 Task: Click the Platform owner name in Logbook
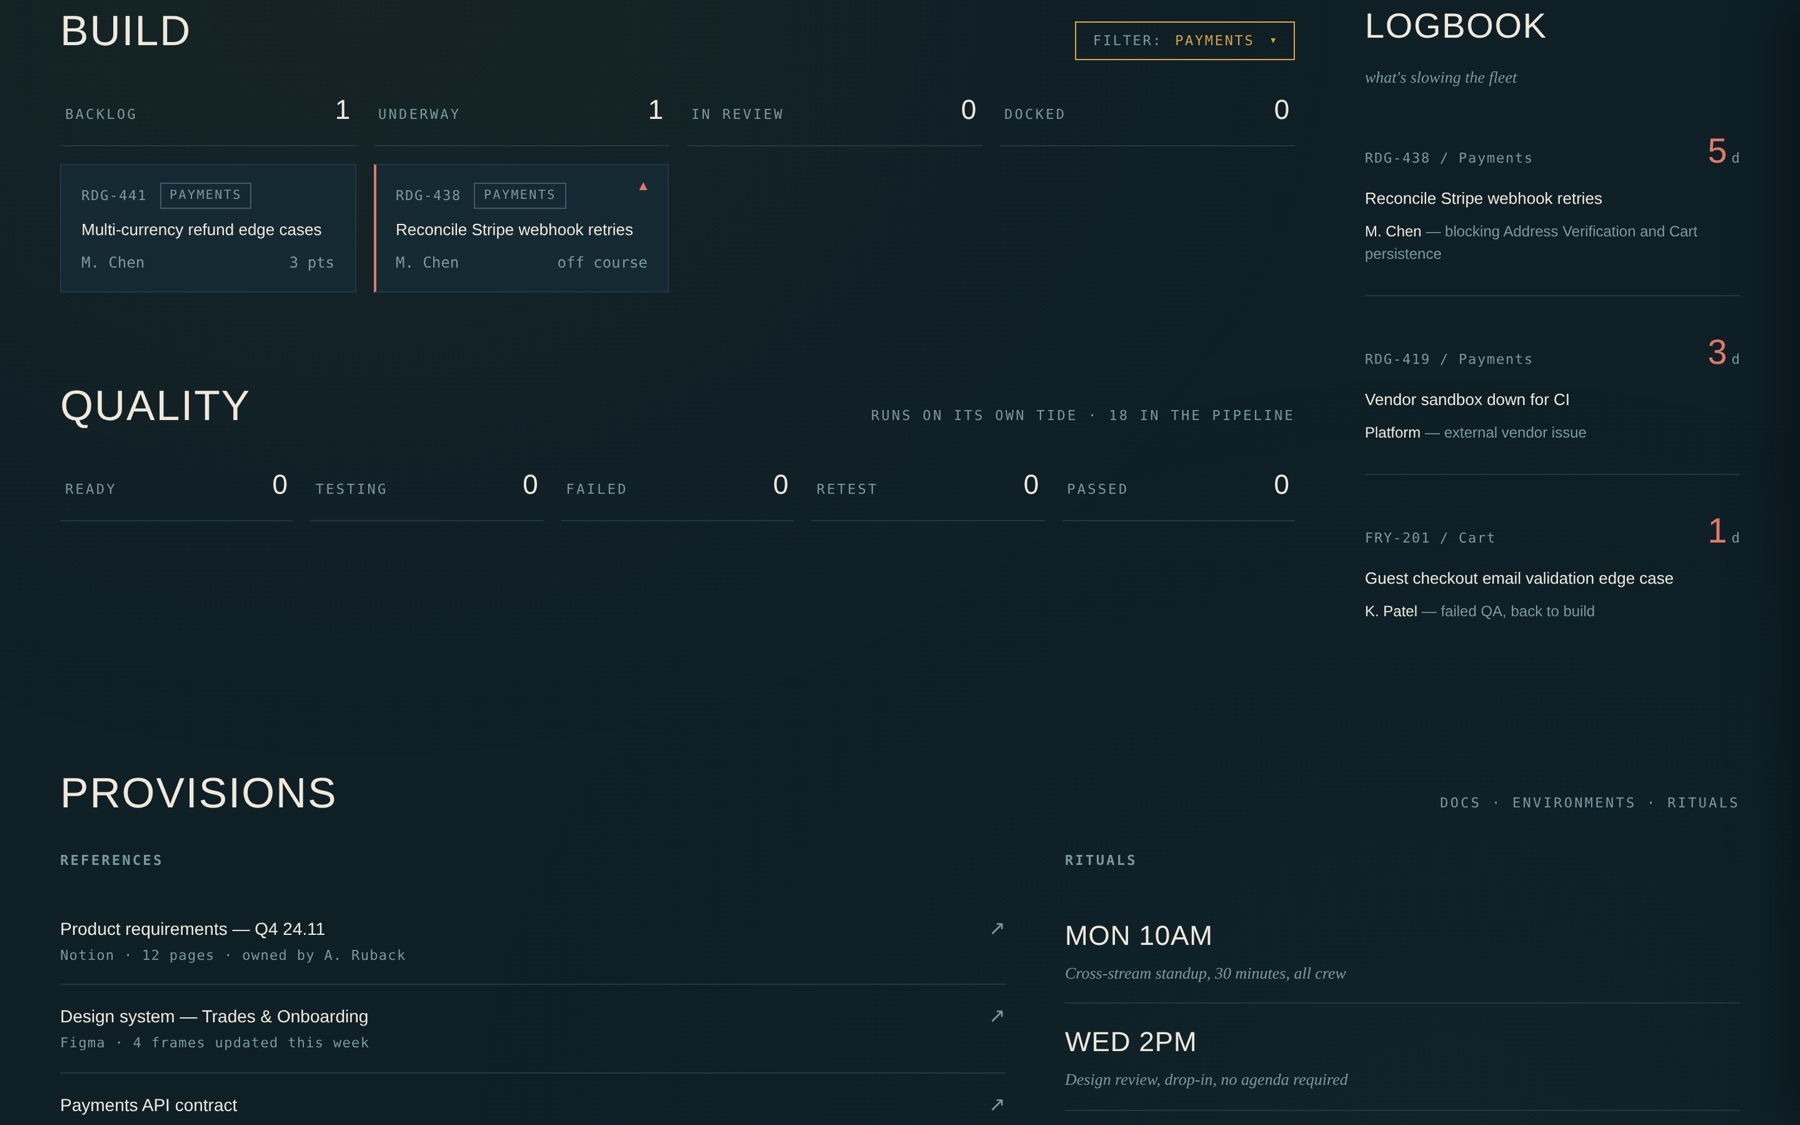(x=1392, y=433)
